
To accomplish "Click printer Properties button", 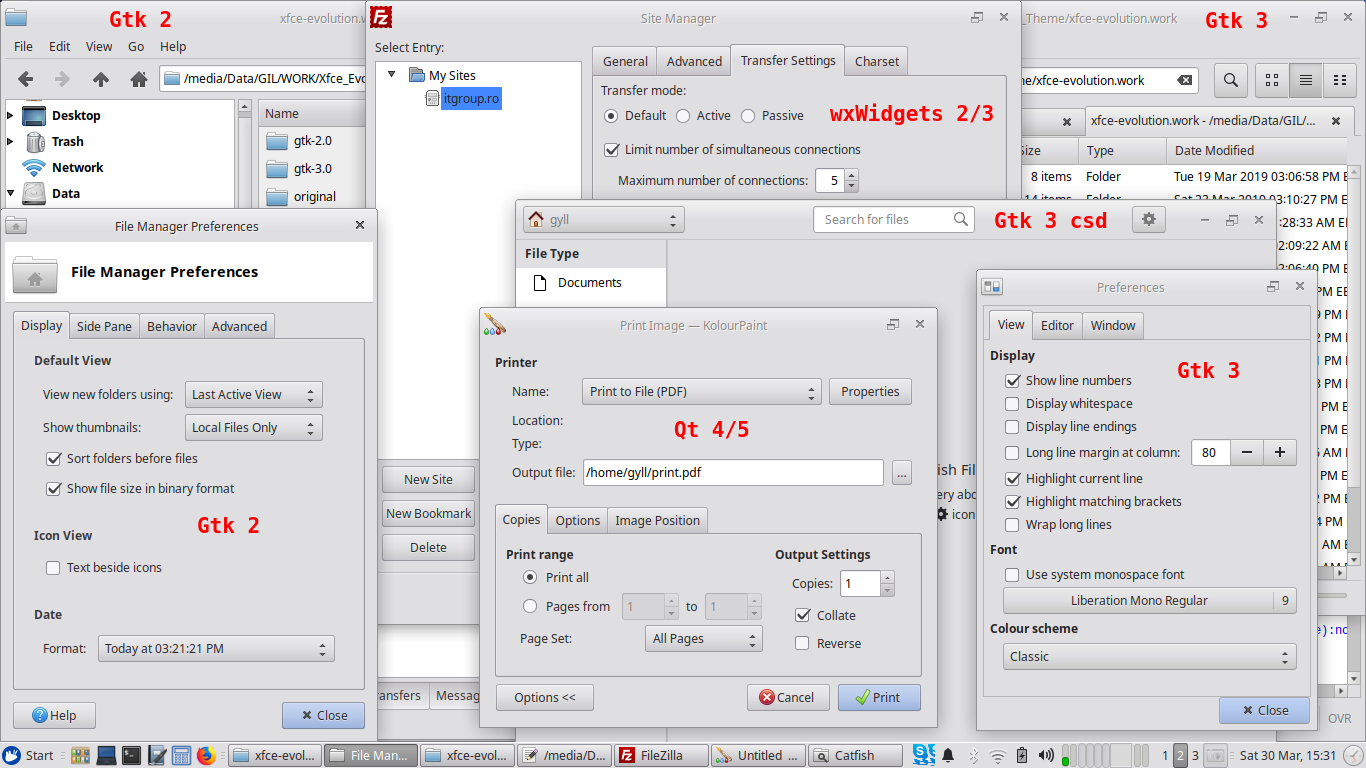I will click(x=870, y=392).
